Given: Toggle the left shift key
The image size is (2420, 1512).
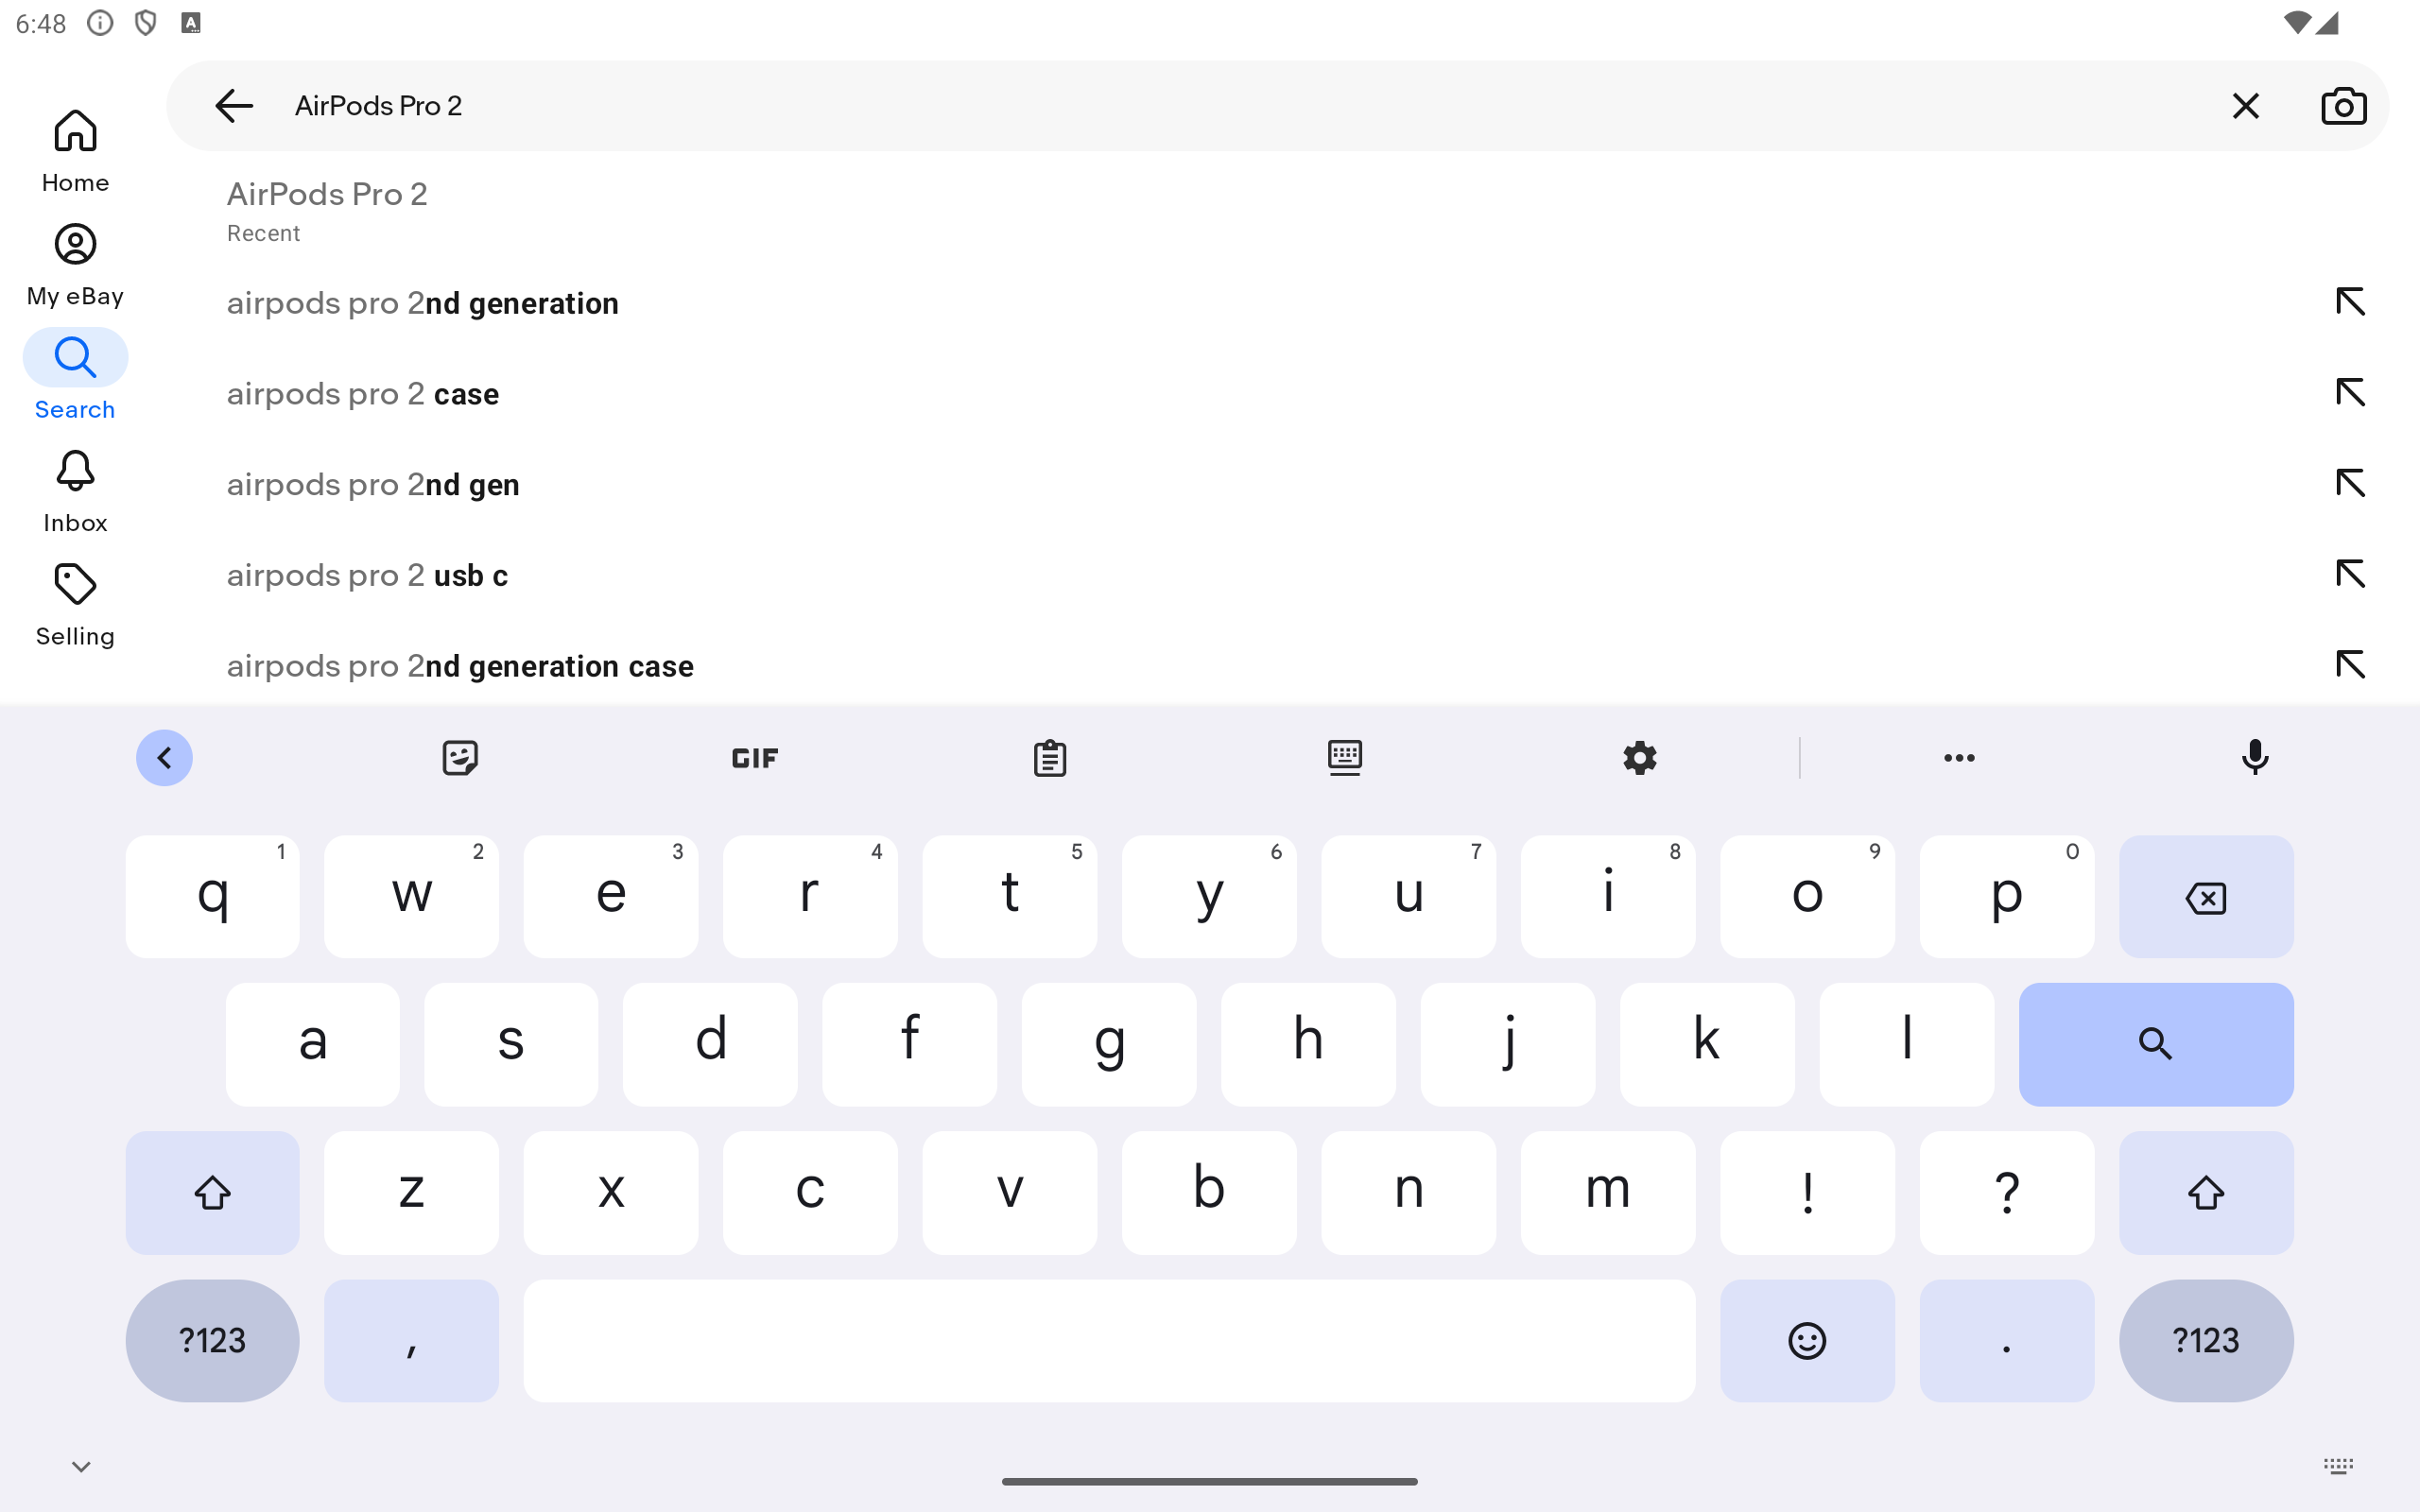Looking at the screenshot, I should point(212,1192).
